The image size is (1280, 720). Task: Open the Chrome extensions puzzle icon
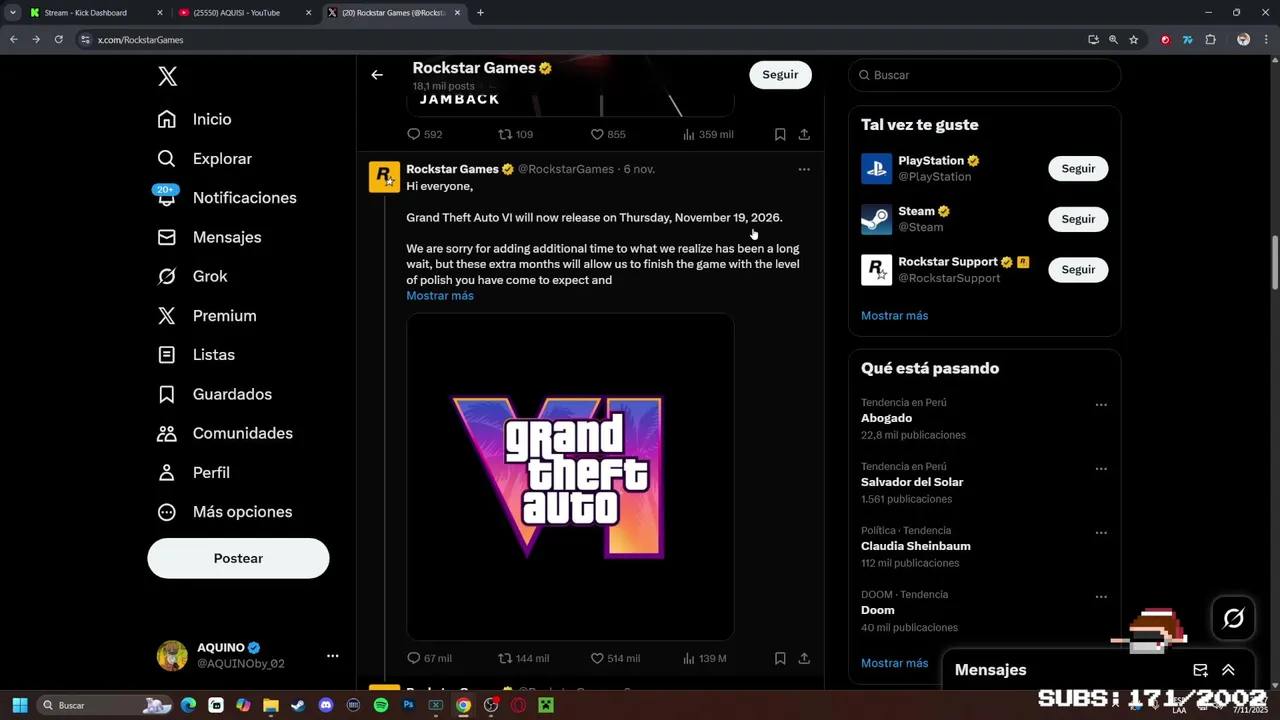click(1210, 39)
